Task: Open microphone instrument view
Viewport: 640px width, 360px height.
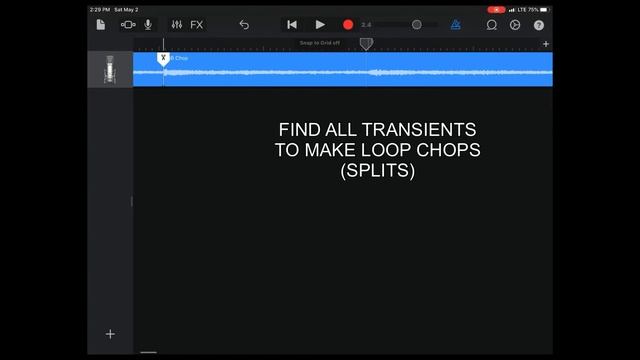Action: pos(148,25)
